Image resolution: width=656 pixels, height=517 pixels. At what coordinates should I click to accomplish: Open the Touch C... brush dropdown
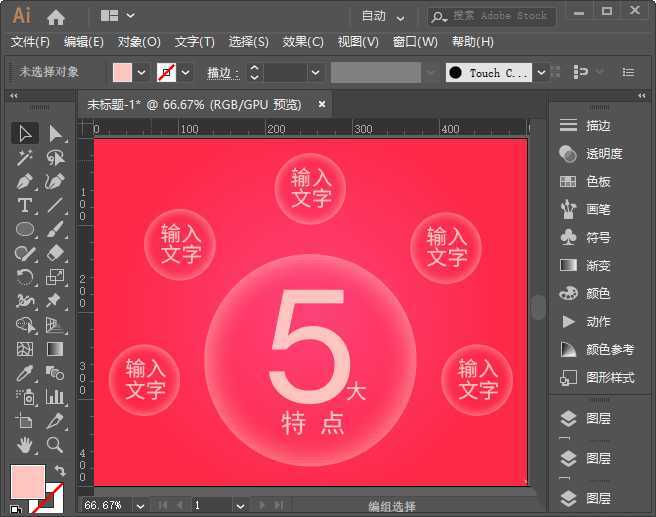pos(540,73)
